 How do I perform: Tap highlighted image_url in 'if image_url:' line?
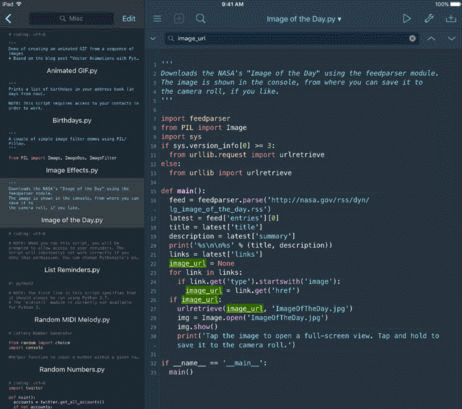[x=200, y=299]
